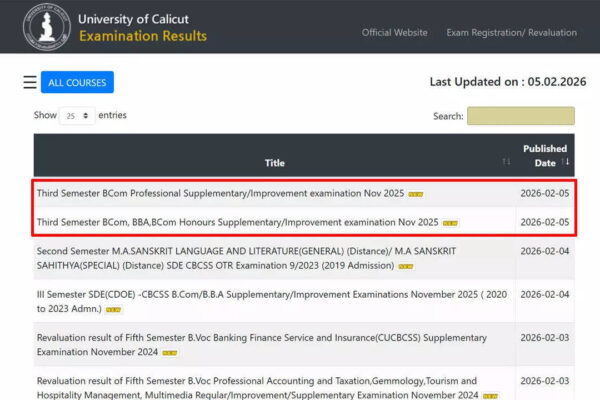
Task: Open Third Semester BCom, BBA, BCom Honours result
Action: click(x=238, y=222)
